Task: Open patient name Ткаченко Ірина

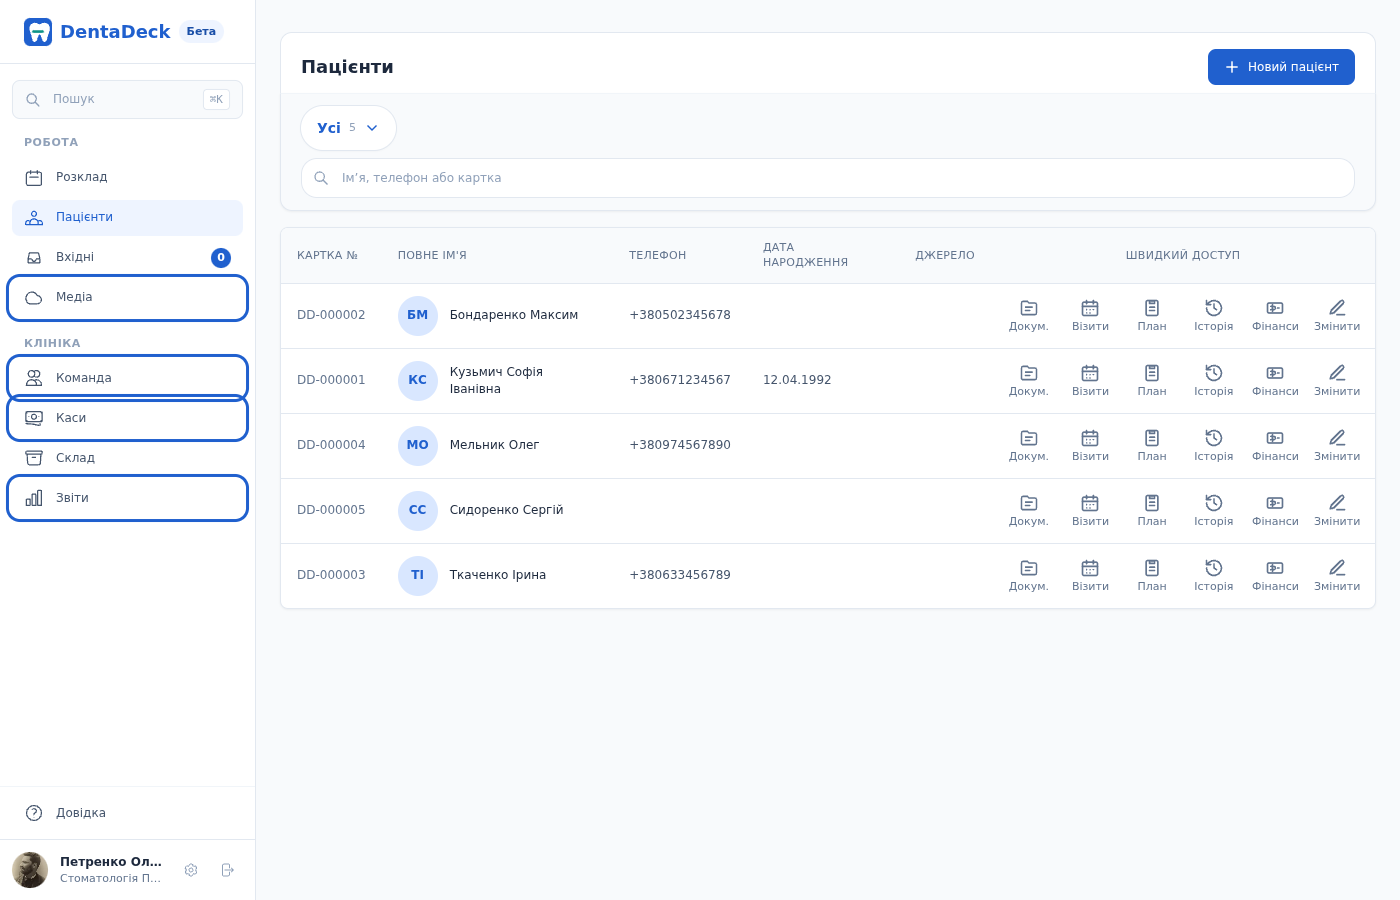Action: coord(498,575)
